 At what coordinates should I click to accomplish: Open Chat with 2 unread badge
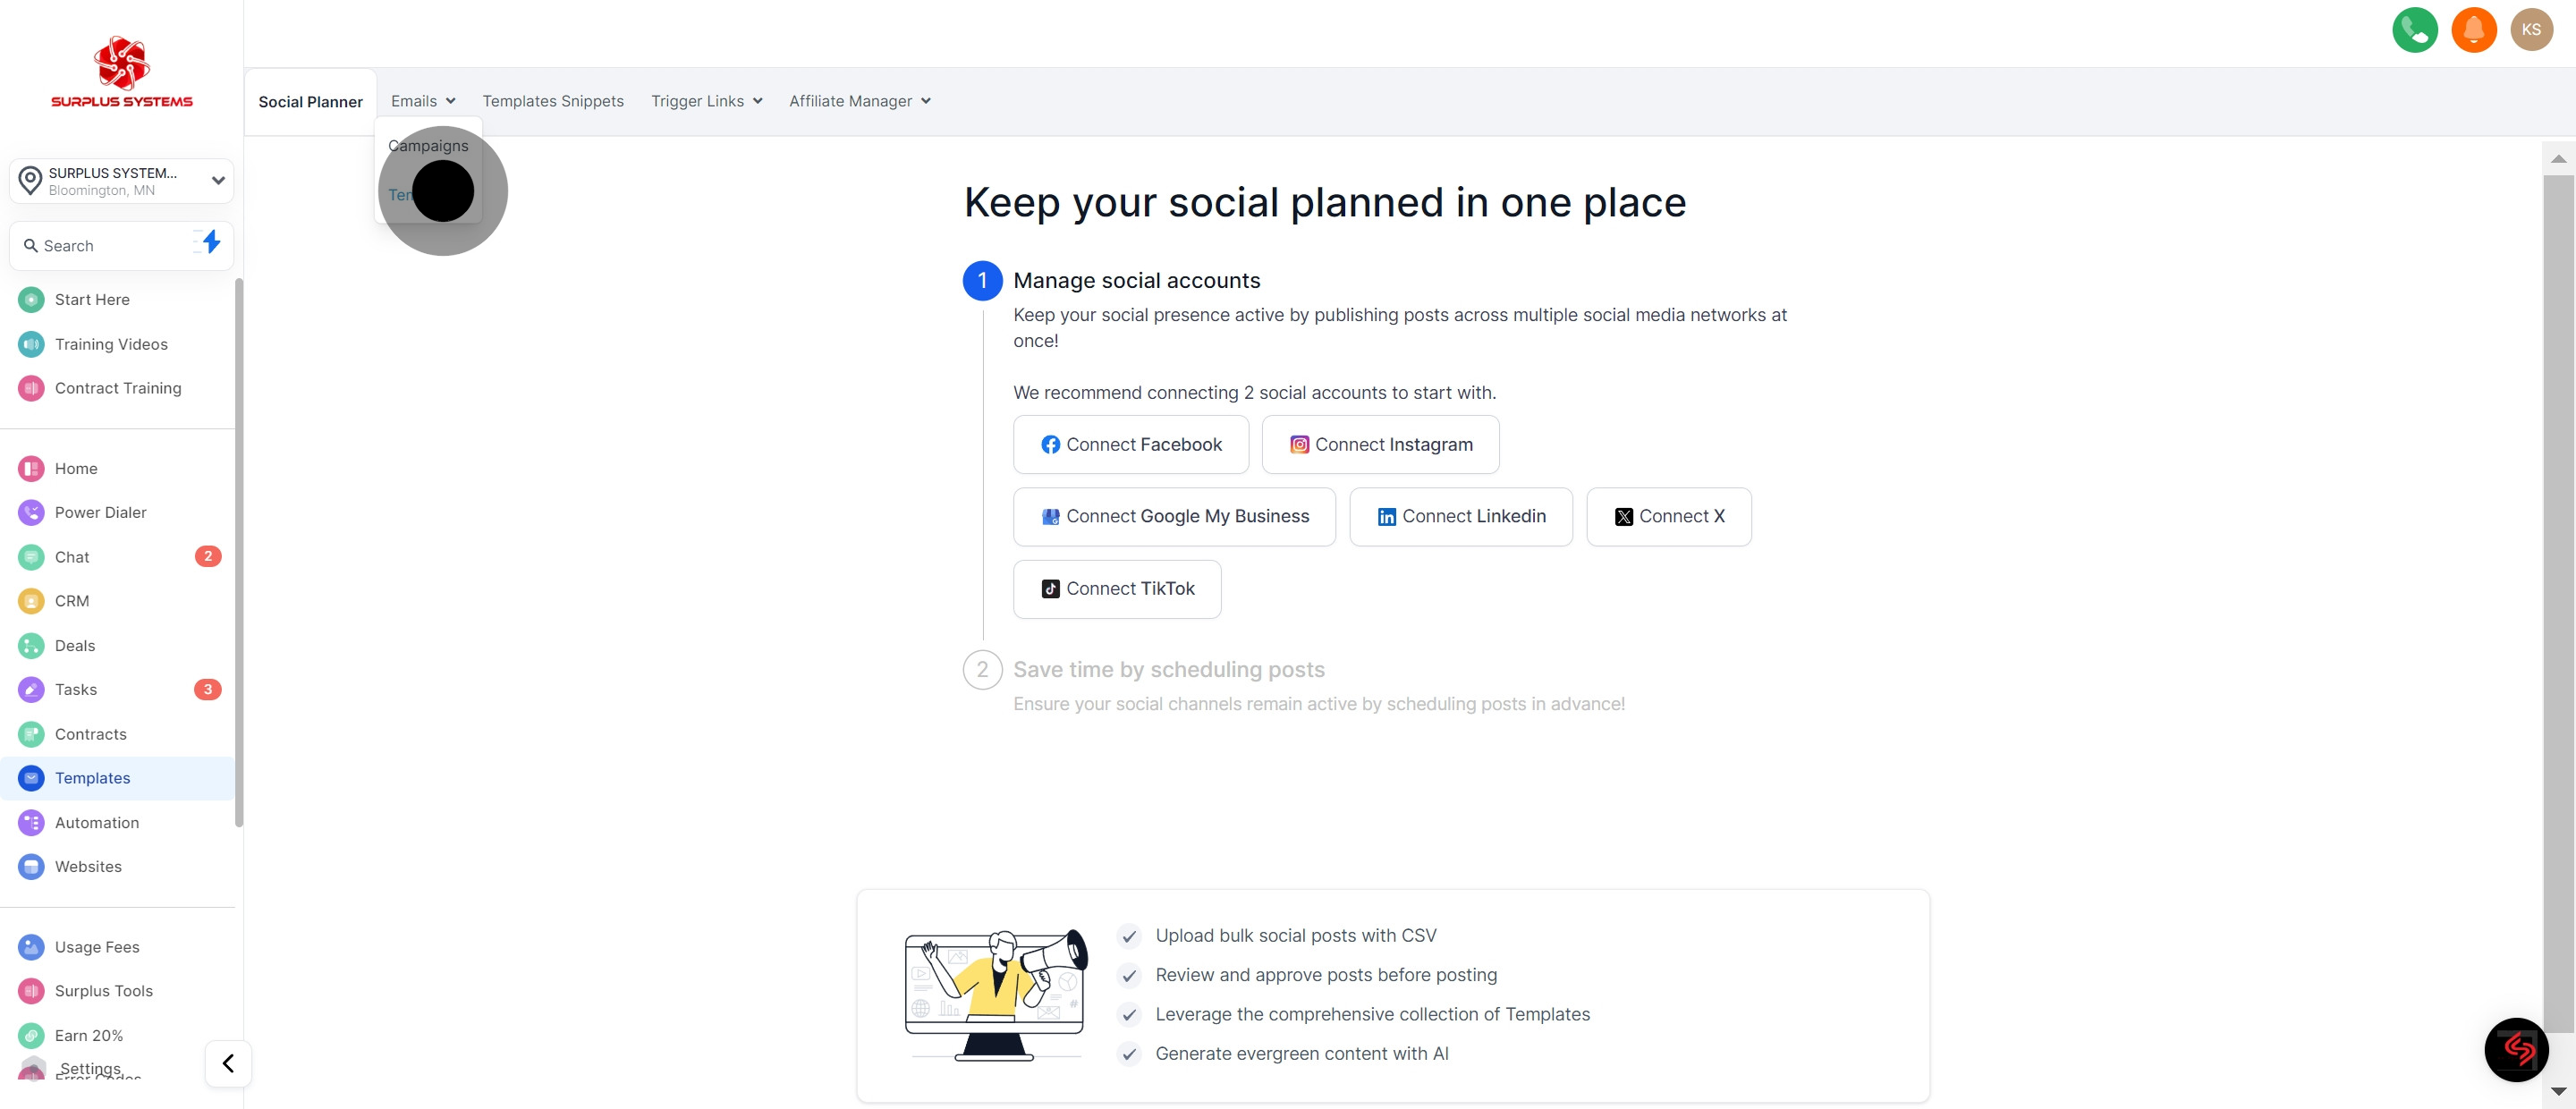coord(72,557)
